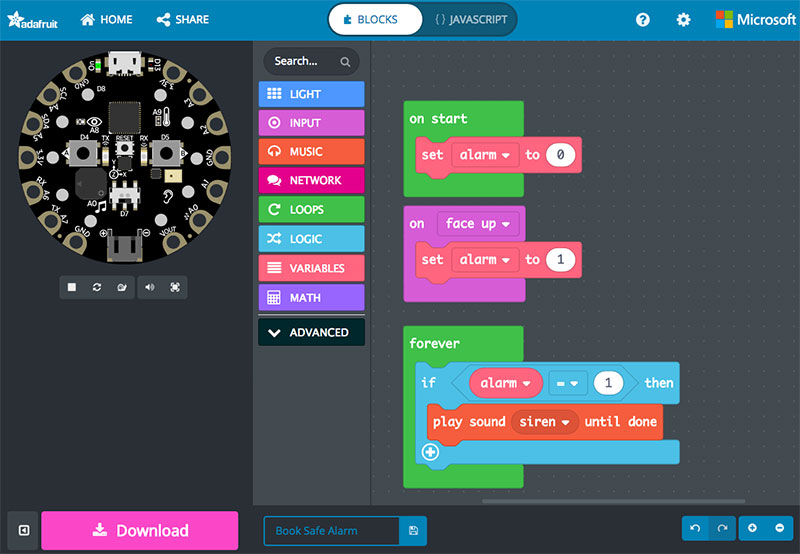Add an else branch with plus icon
800x554 pixels.
[431, 452]
